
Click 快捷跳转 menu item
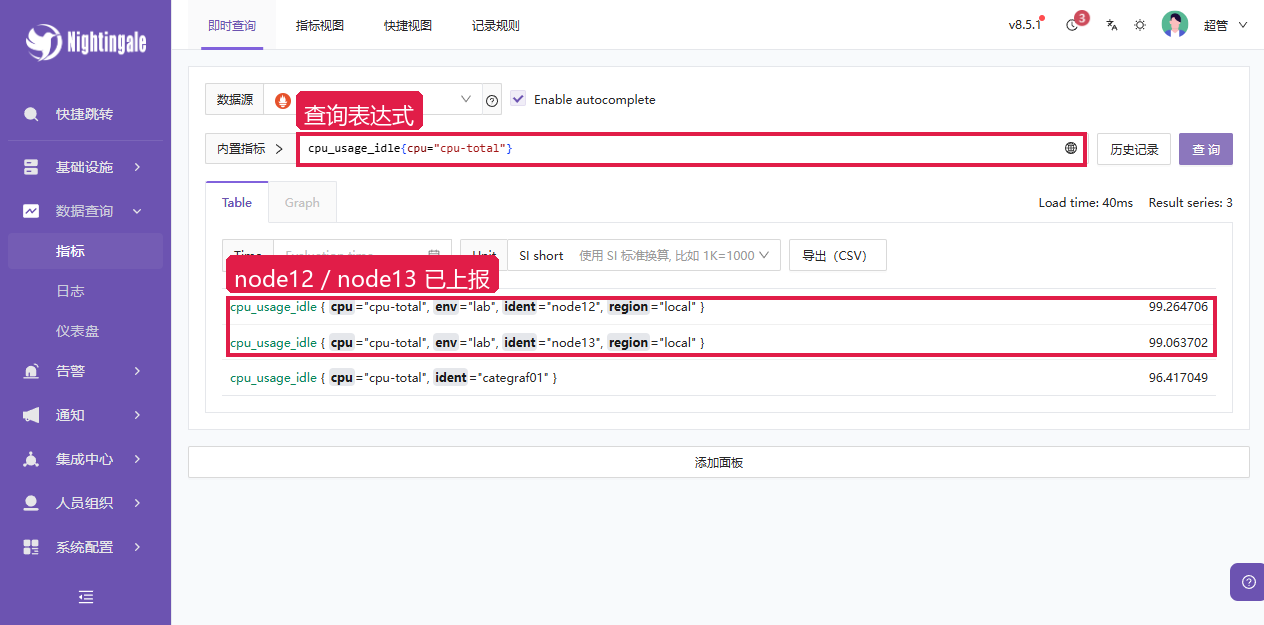pyautogui.click(x=86, y=114)
